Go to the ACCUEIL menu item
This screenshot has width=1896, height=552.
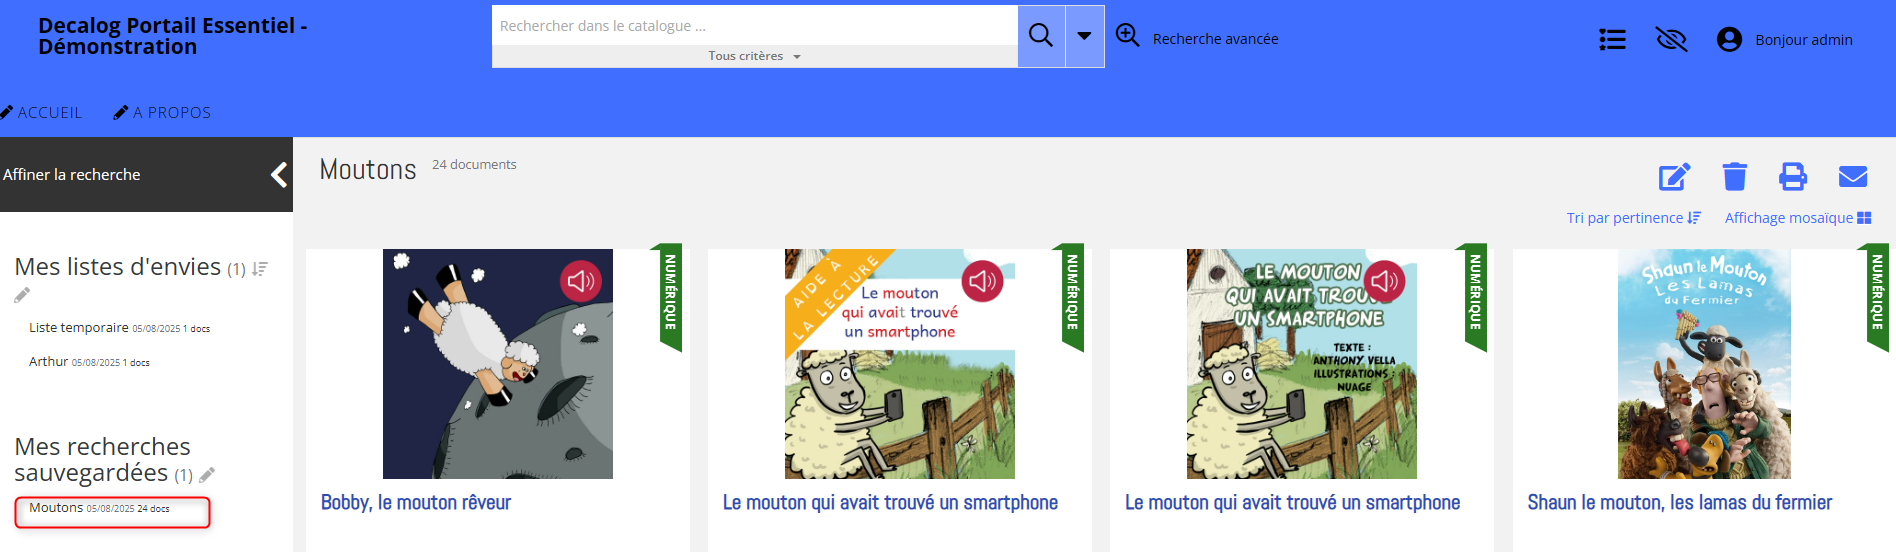(x=50, y=113)
